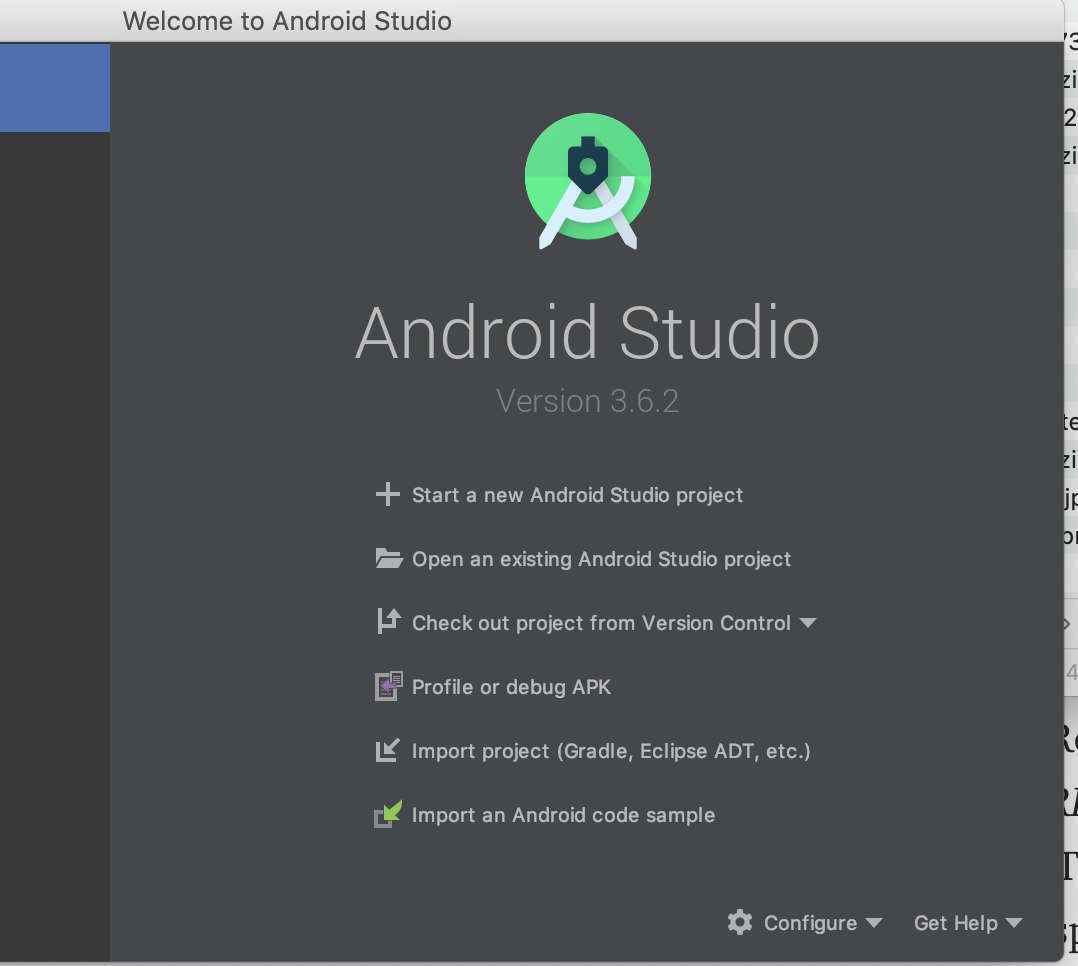
Task: Click the Import project arrow icon
Action: (388, 750)
